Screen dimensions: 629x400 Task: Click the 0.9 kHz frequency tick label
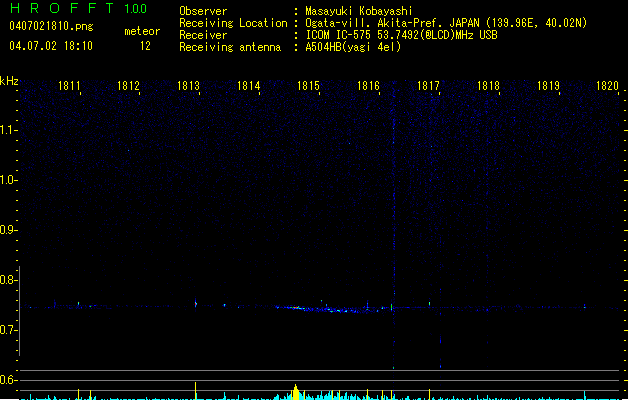[8, 230]
